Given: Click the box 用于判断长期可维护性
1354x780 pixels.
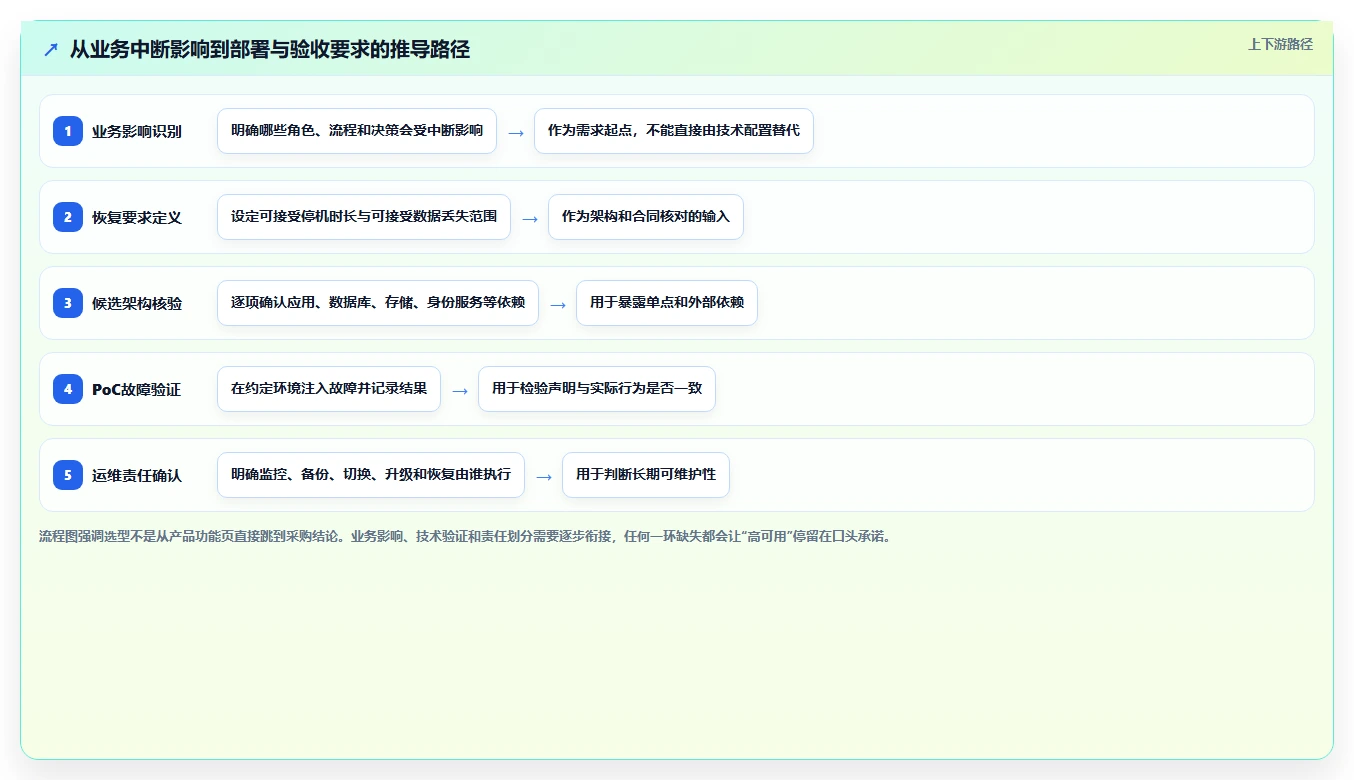Looking at the screenshot, I should pos(646,475).
